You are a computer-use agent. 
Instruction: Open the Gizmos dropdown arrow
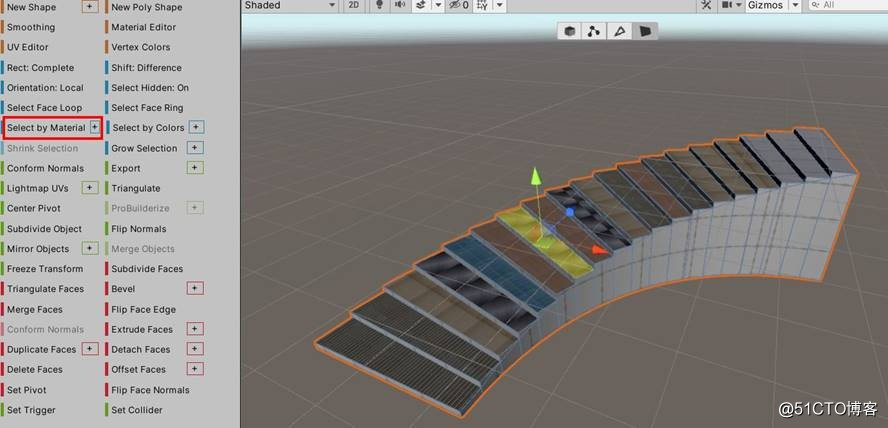[795, 5]
